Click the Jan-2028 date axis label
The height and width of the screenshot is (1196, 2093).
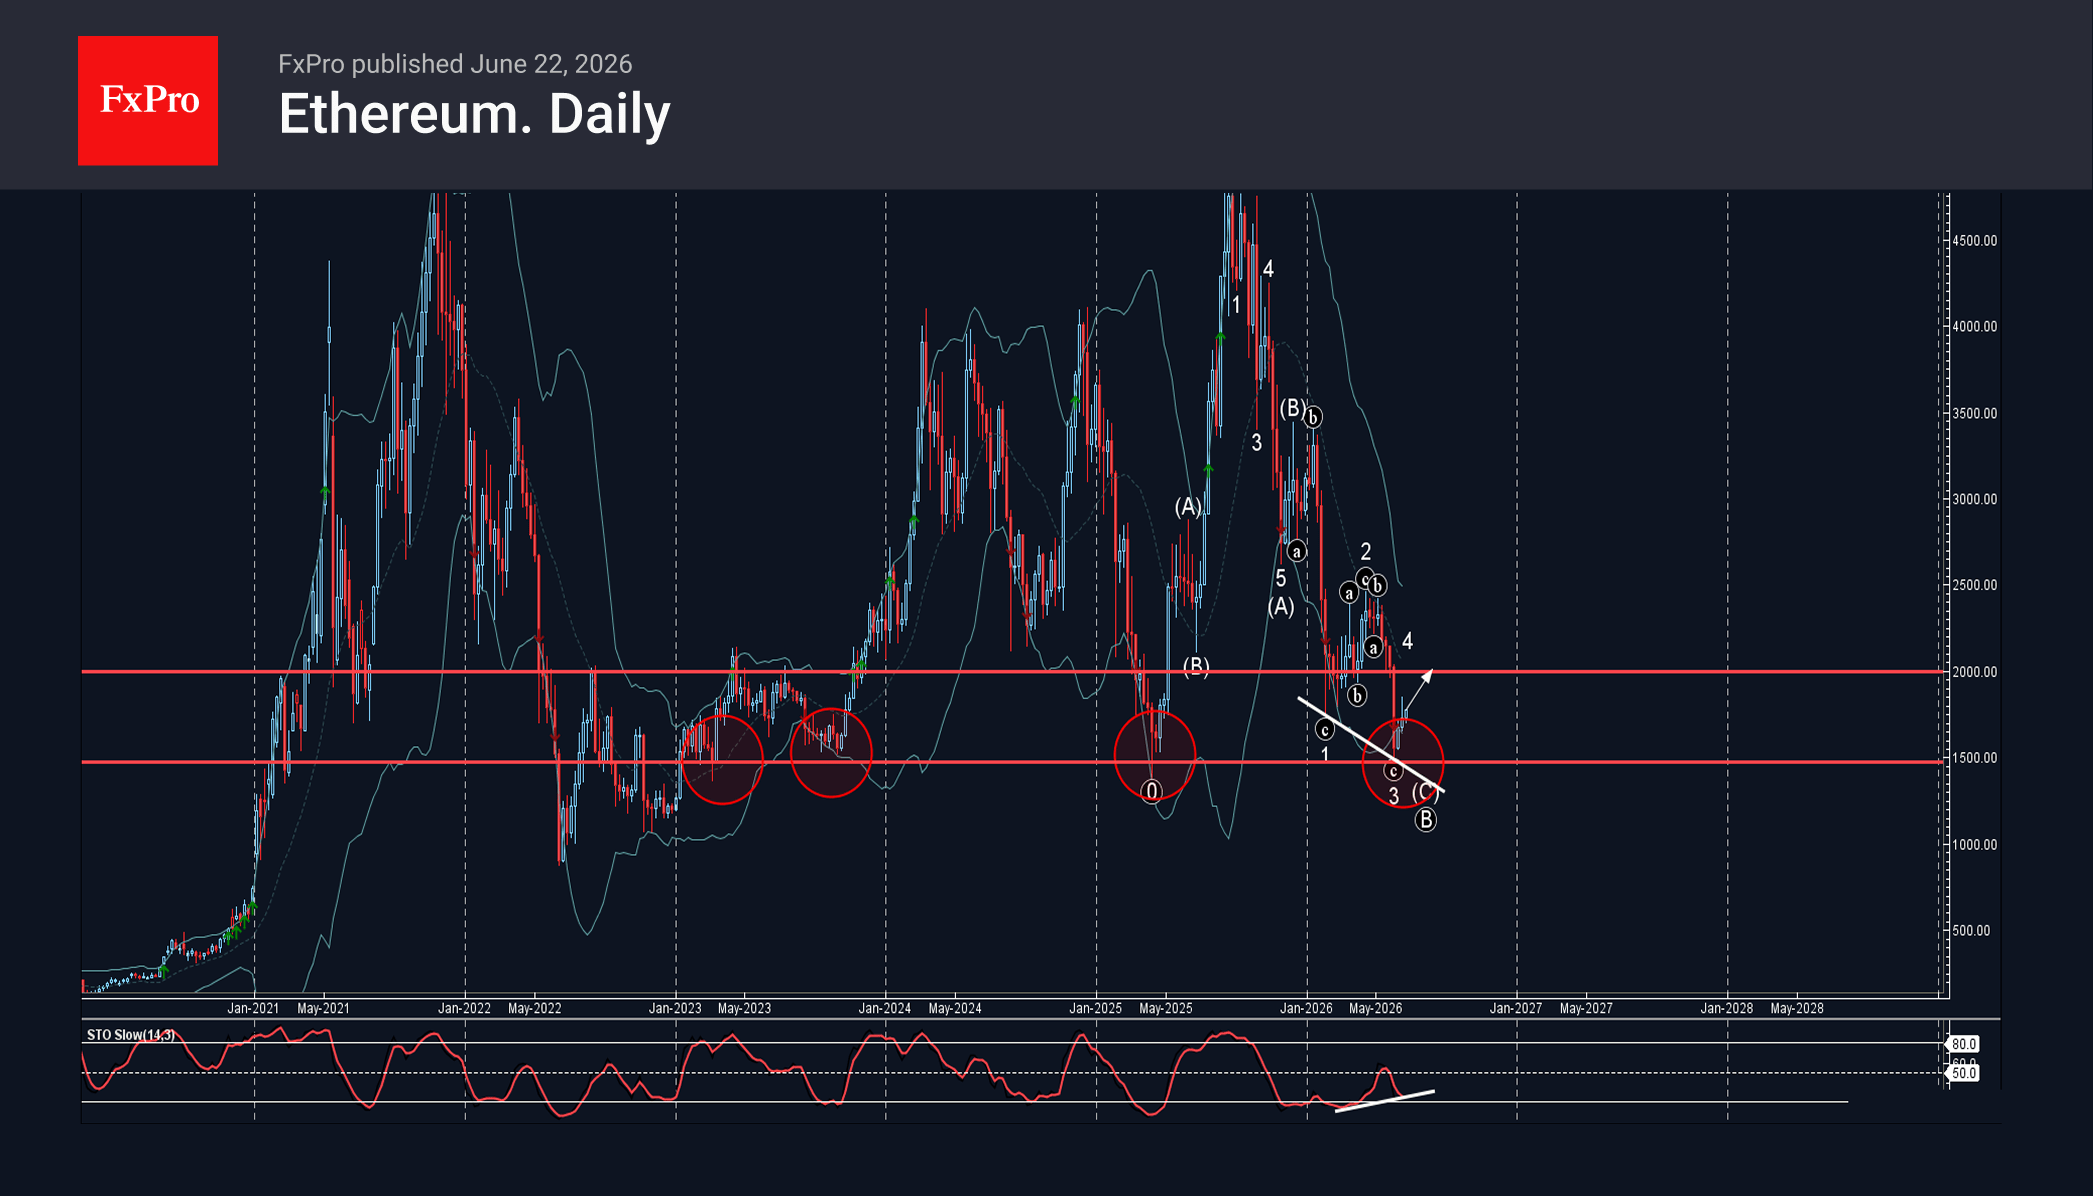pyautogui.click(x=1727, y=1008)
